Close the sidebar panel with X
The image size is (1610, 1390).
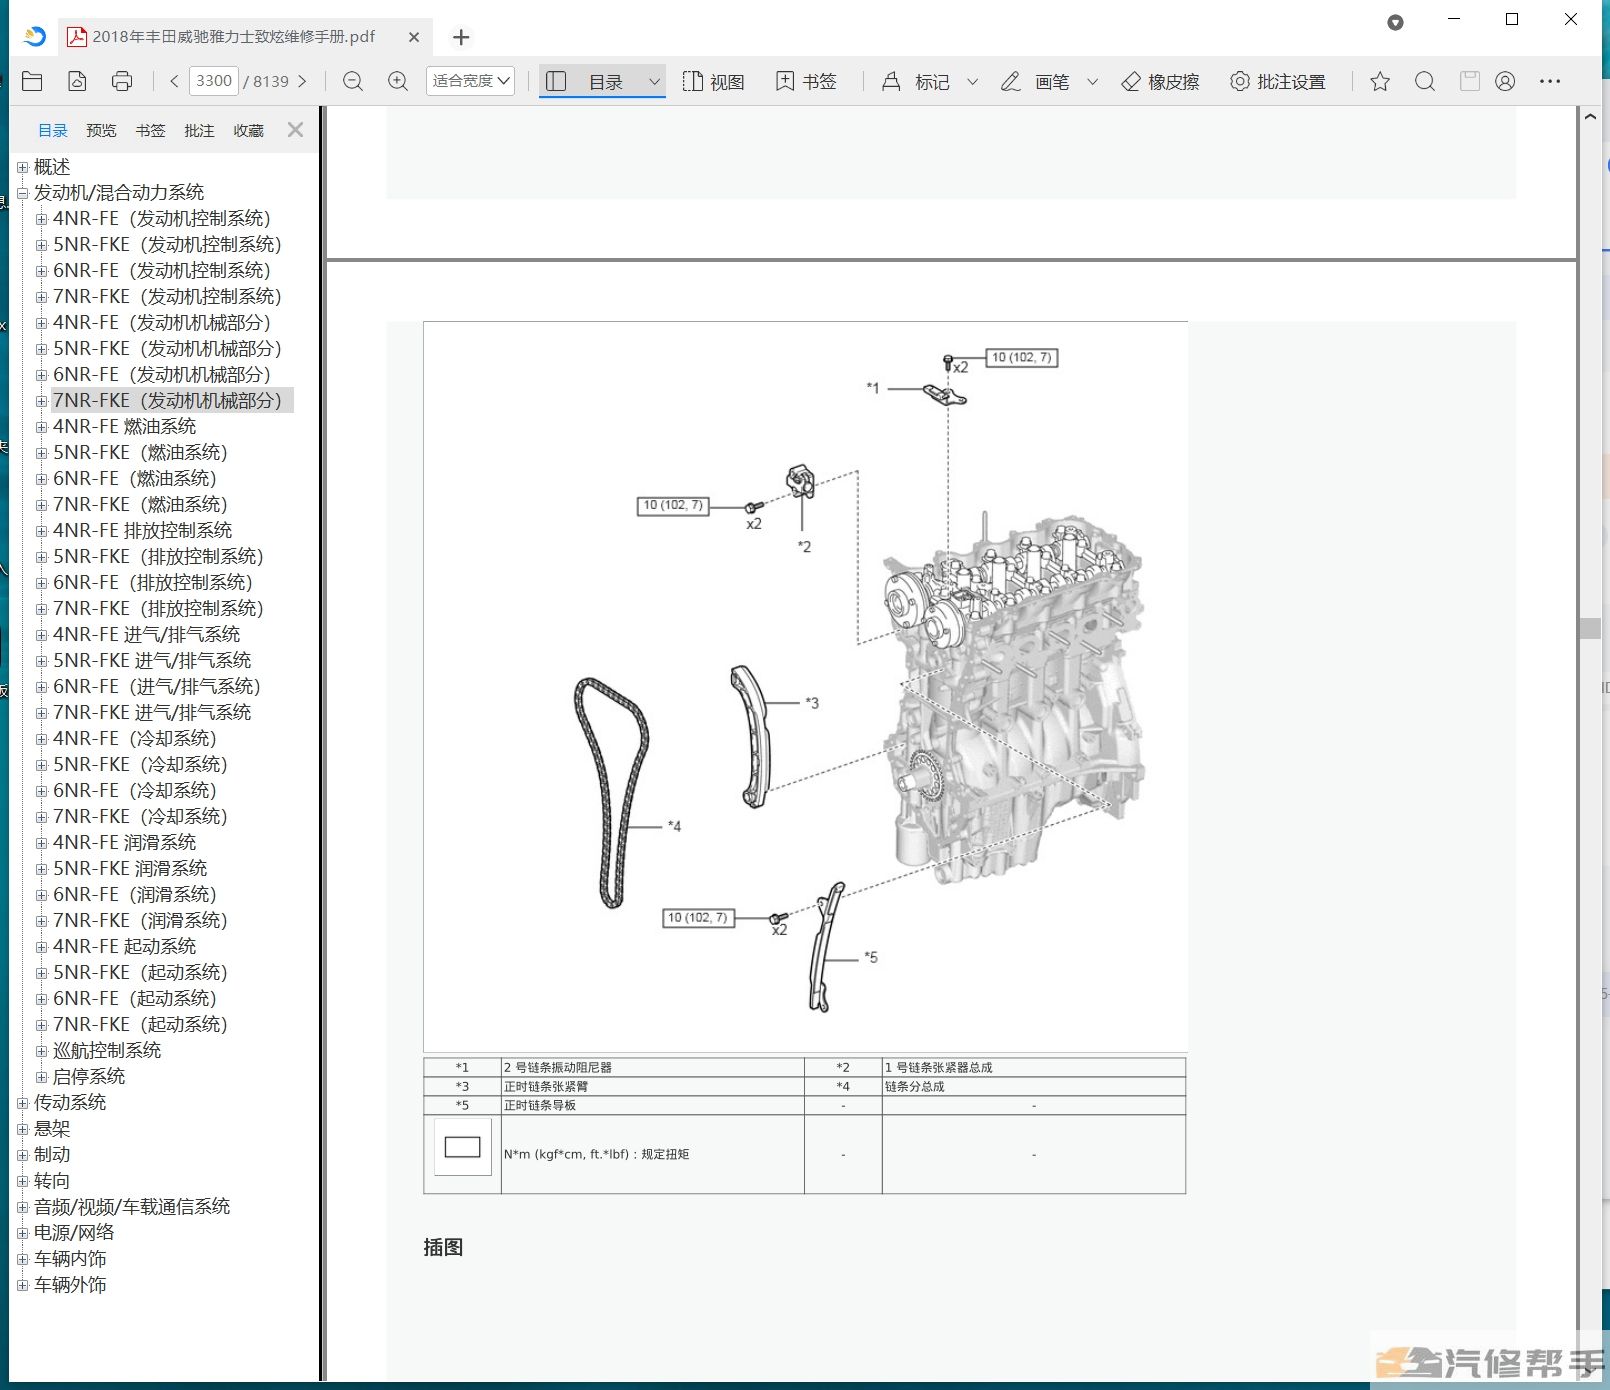click(295, 130)
